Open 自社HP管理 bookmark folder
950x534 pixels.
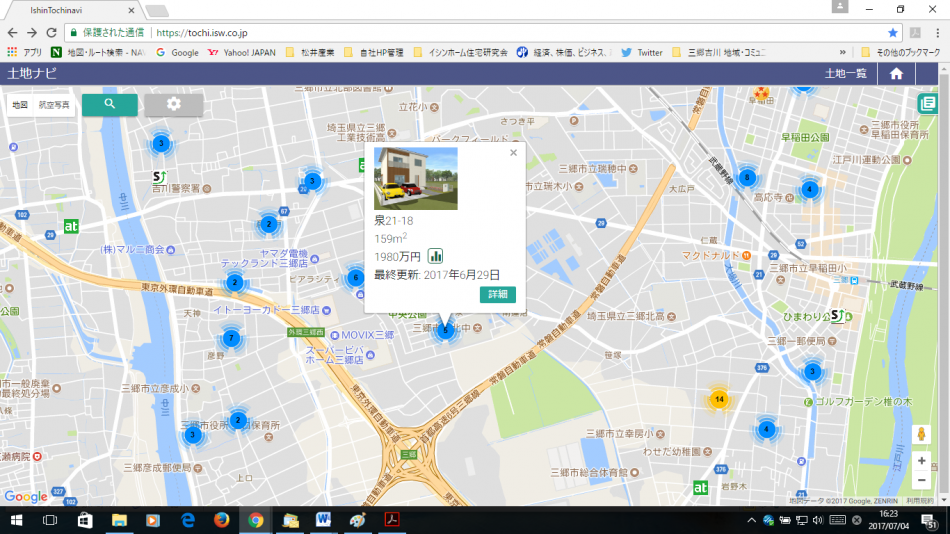point(374,53)
